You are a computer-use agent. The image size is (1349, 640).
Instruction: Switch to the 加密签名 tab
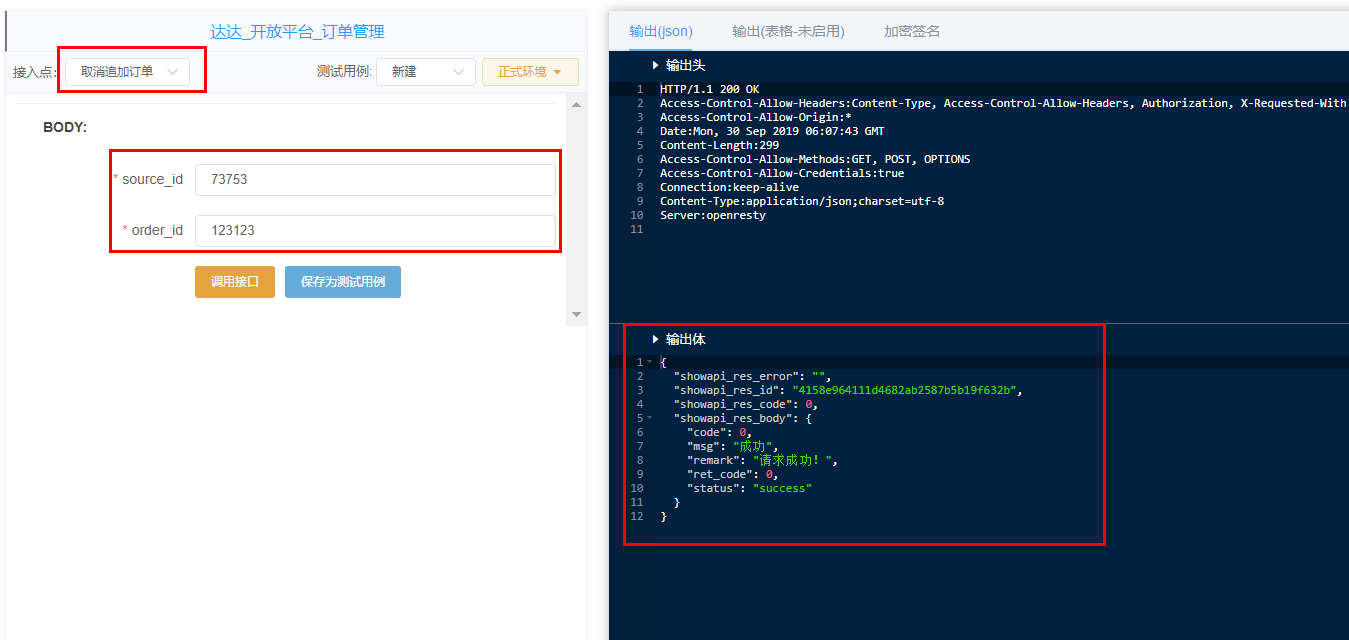click(x=912, y=31)
